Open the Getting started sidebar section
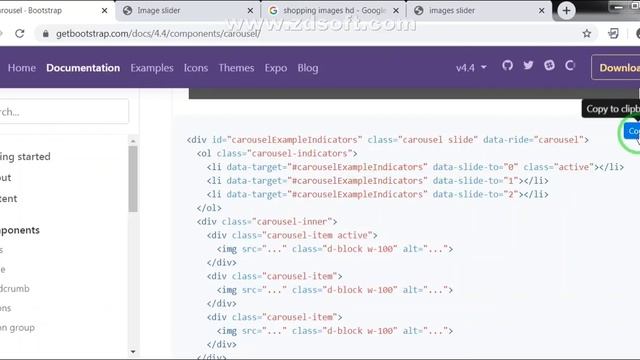 [x=25, y=157]
